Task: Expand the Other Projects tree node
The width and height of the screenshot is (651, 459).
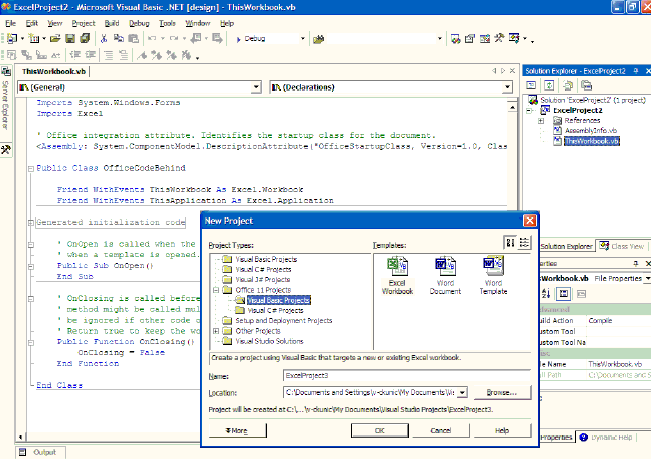Action: (x=216, y=331)
